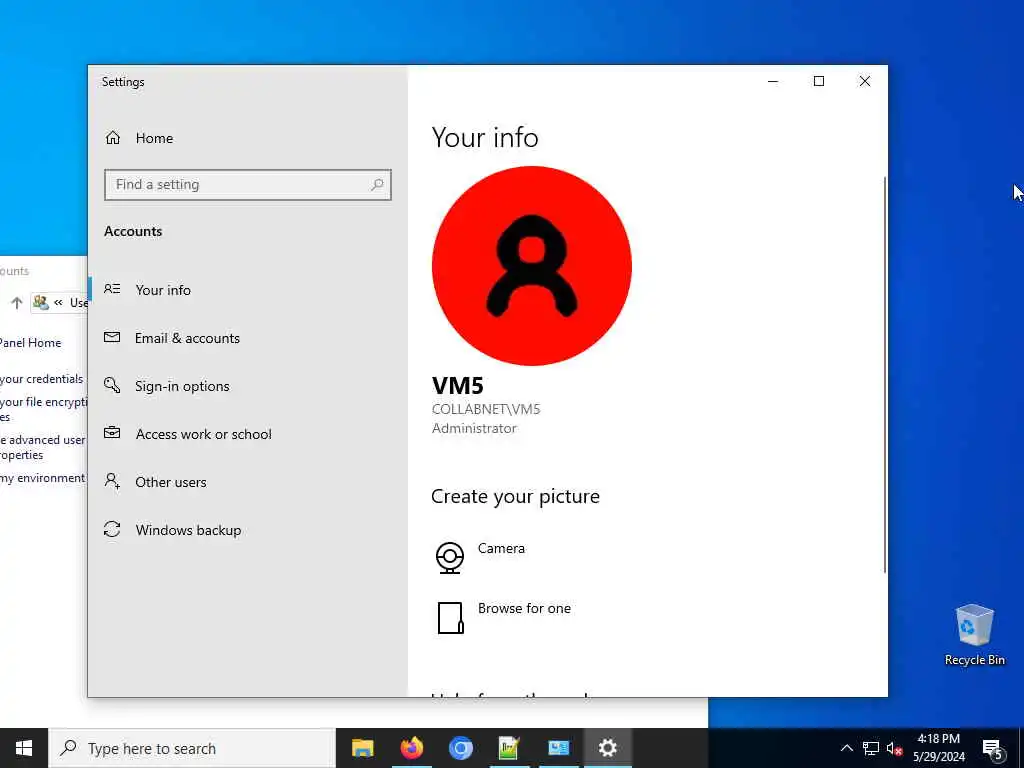
Task: Click the users icon in Control Panel address bar
Action: click(x=41, y=302)
